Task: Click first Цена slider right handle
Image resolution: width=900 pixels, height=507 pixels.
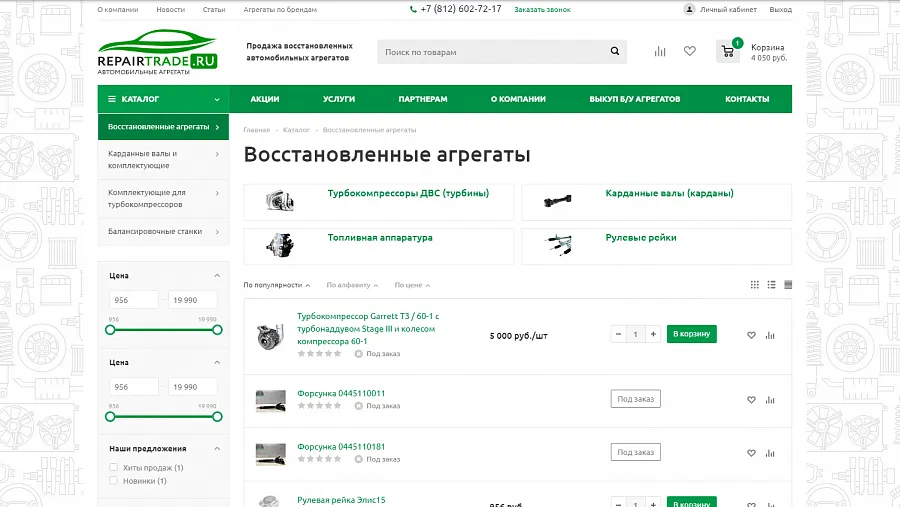Action: 217,330
